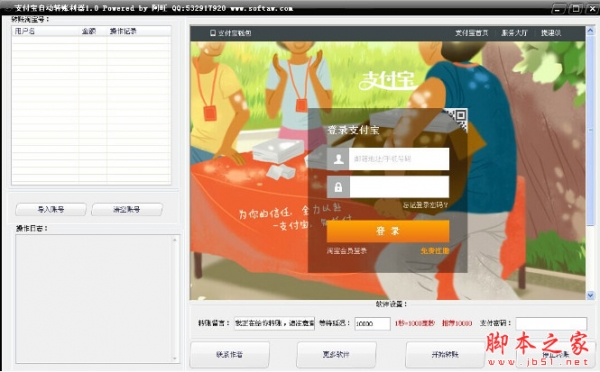Open 提建议 suggestions link in top bar

[551, 33]
